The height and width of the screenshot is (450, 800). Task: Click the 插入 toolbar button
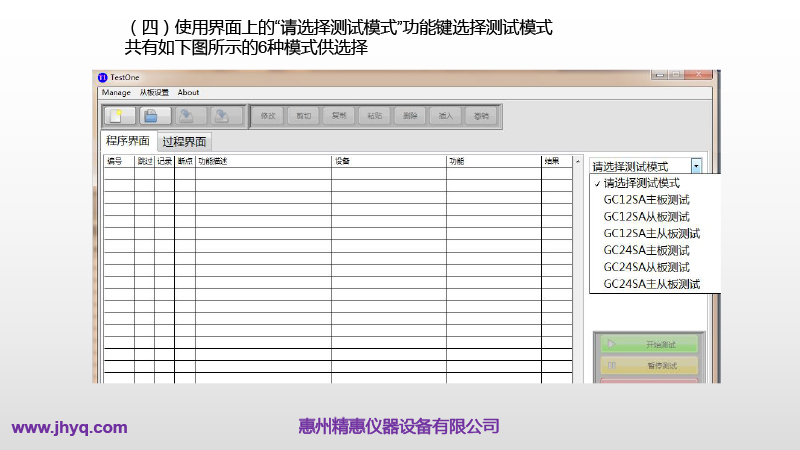click(445, 116)
